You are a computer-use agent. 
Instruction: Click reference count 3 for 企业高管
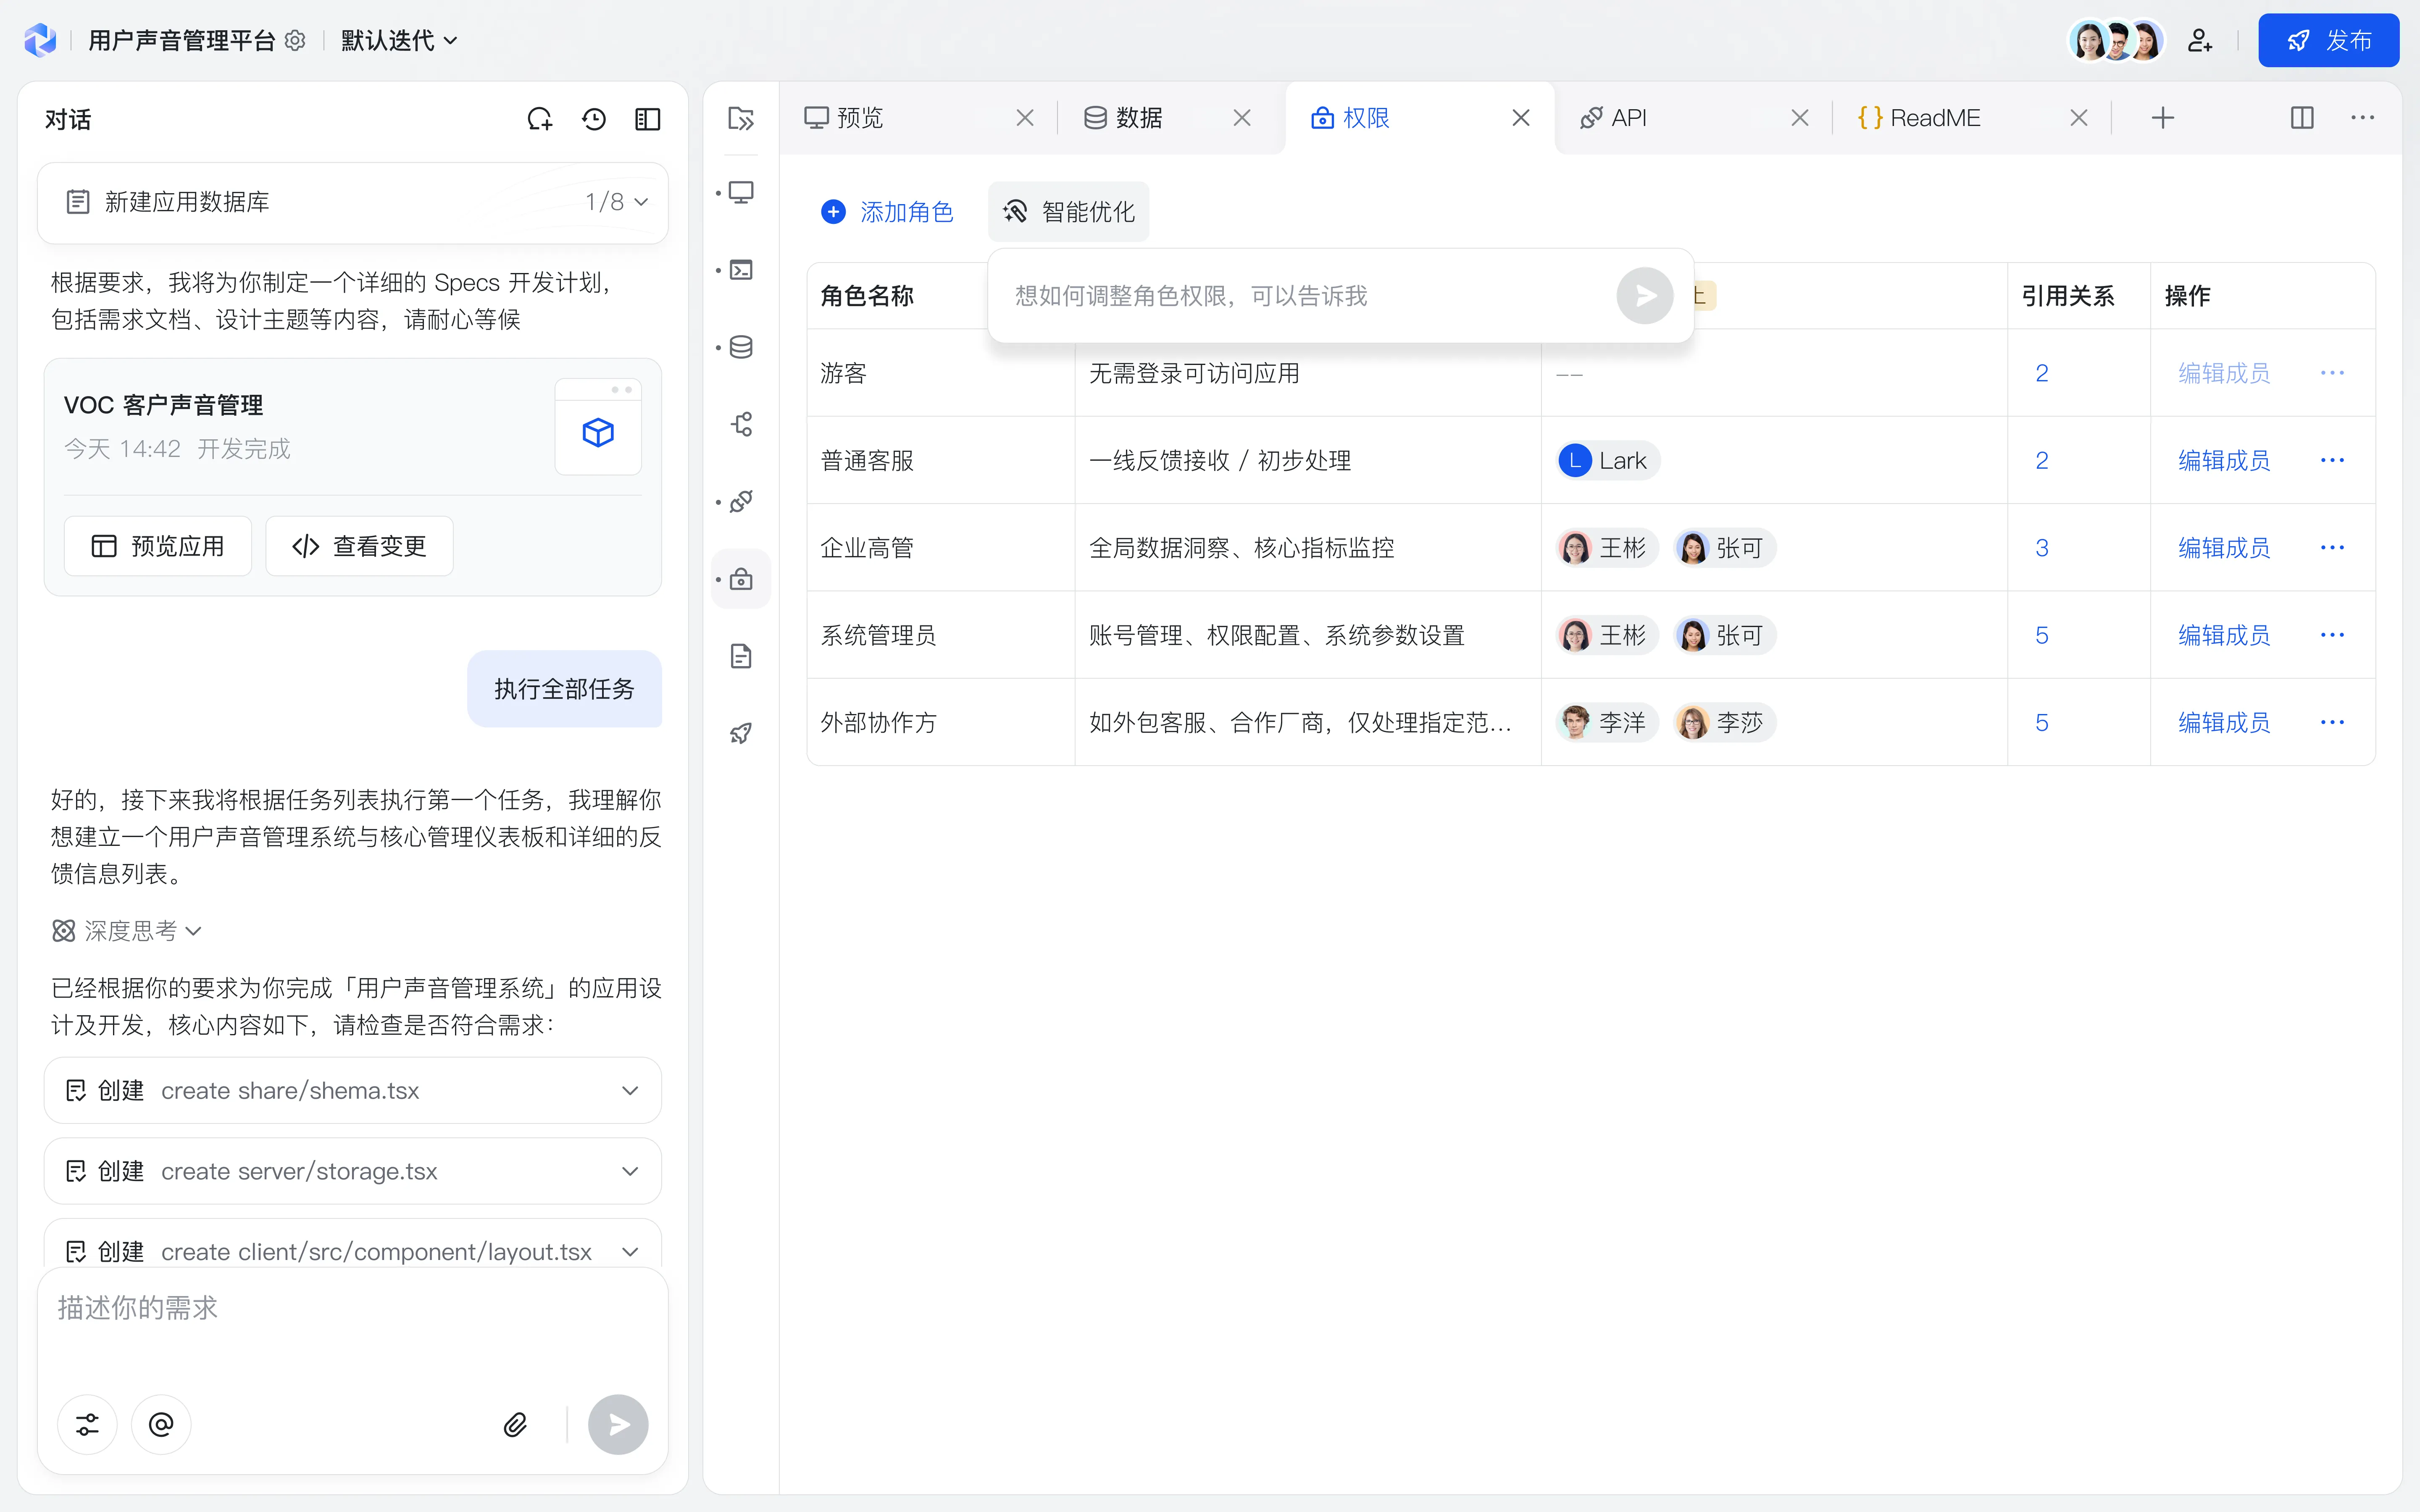tap(2042, 548)
